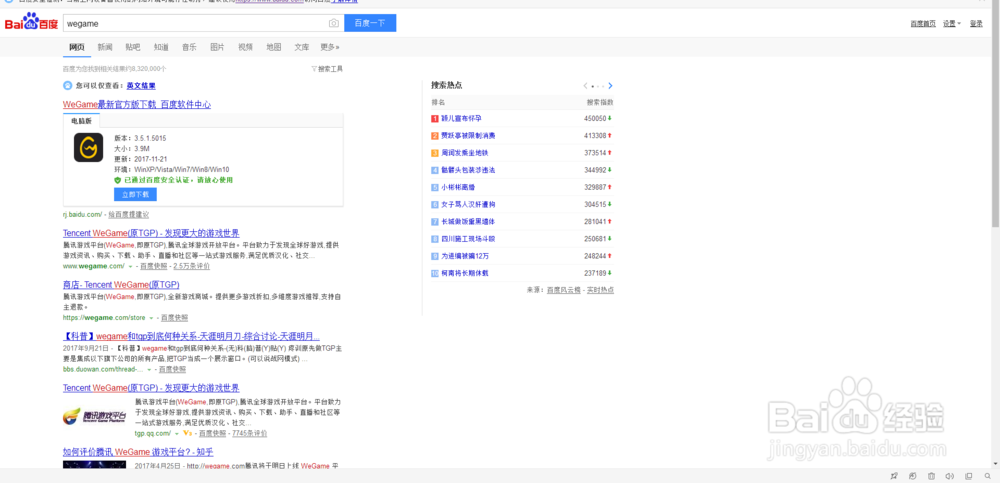This screenshot has width=1000, height=483.
Task: Click the 登录 login link
Action: click(x=976, y=24)
